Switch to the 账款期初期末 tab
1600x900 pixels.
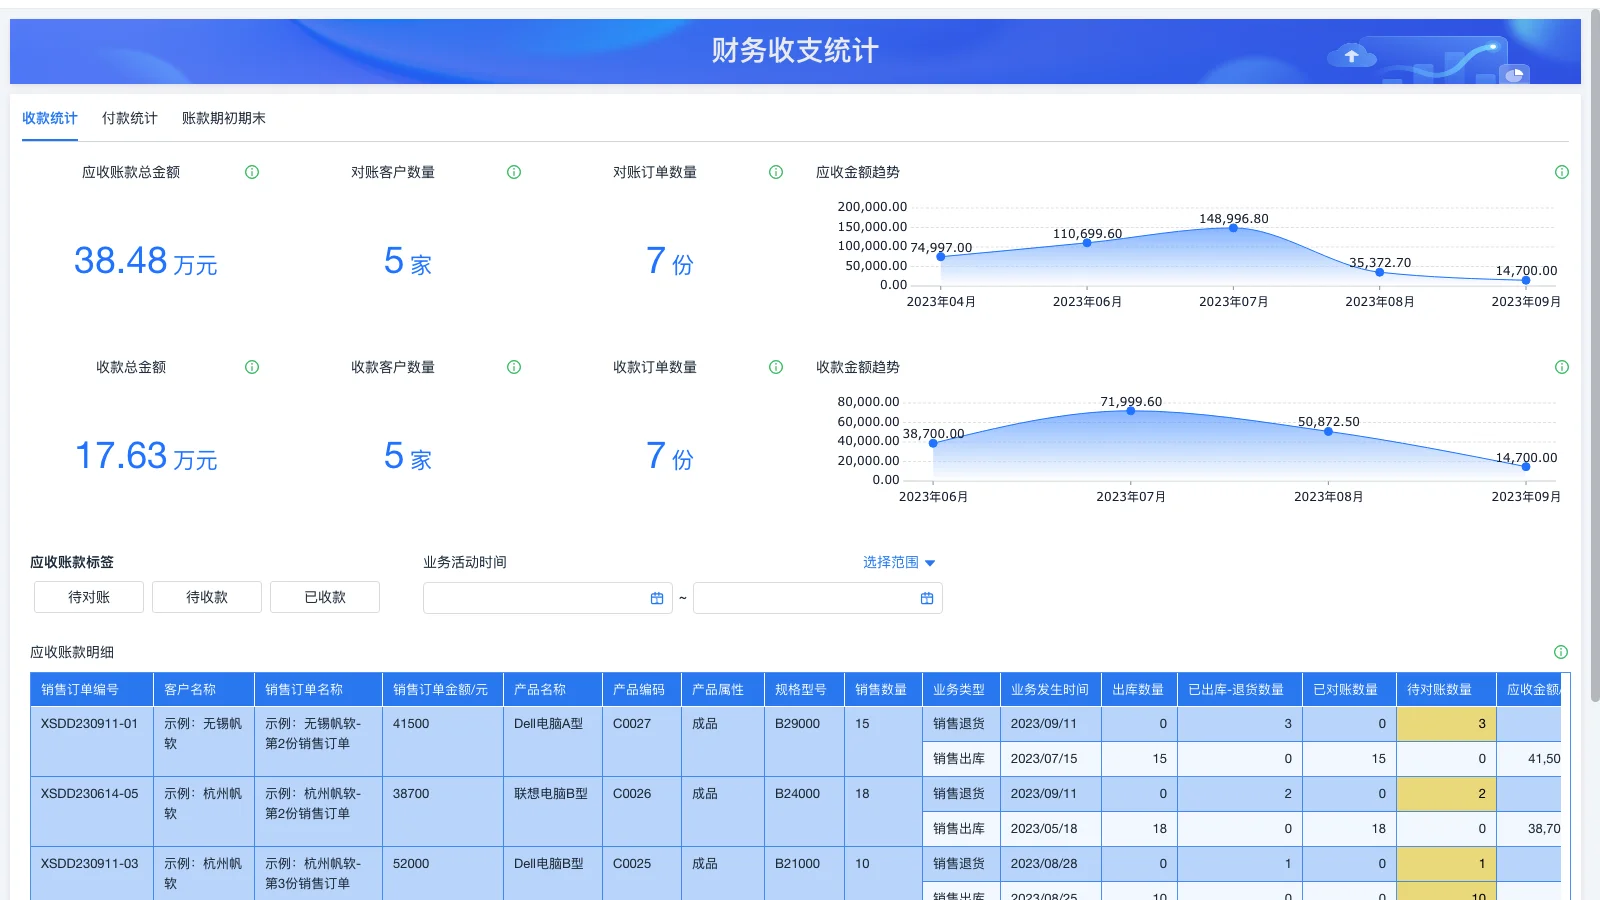pyautogui.click(x=224, y=118)
